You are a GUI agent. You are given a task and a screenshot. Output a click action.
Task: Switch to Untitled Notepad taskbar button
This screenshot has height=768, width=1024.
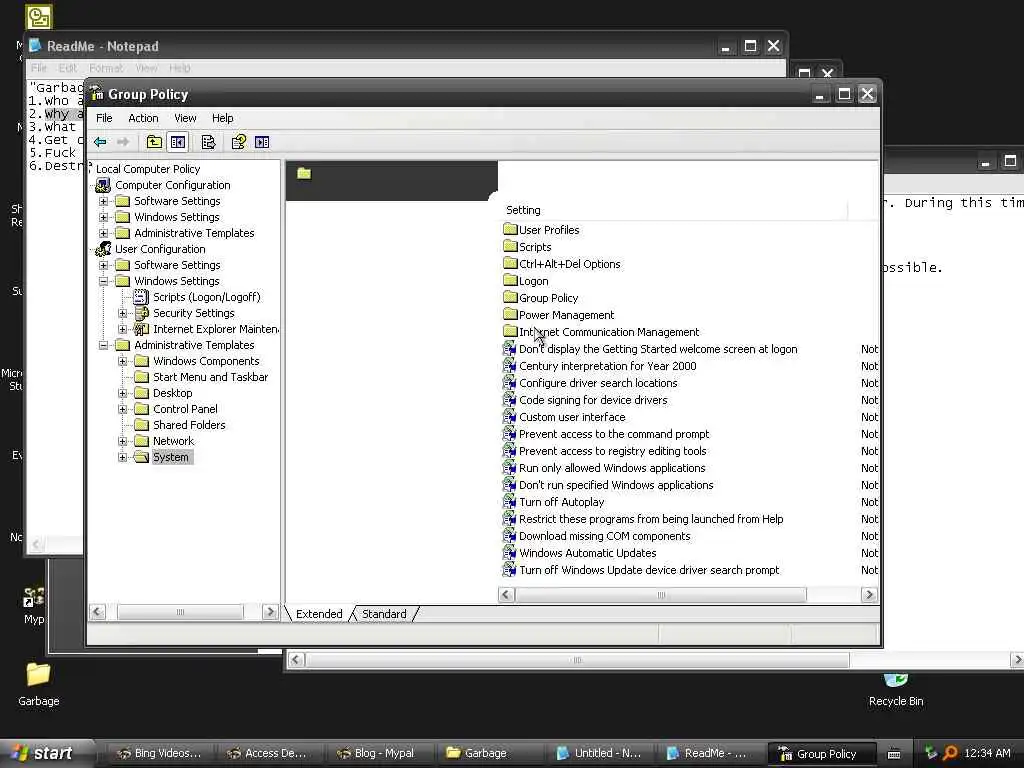599,754
